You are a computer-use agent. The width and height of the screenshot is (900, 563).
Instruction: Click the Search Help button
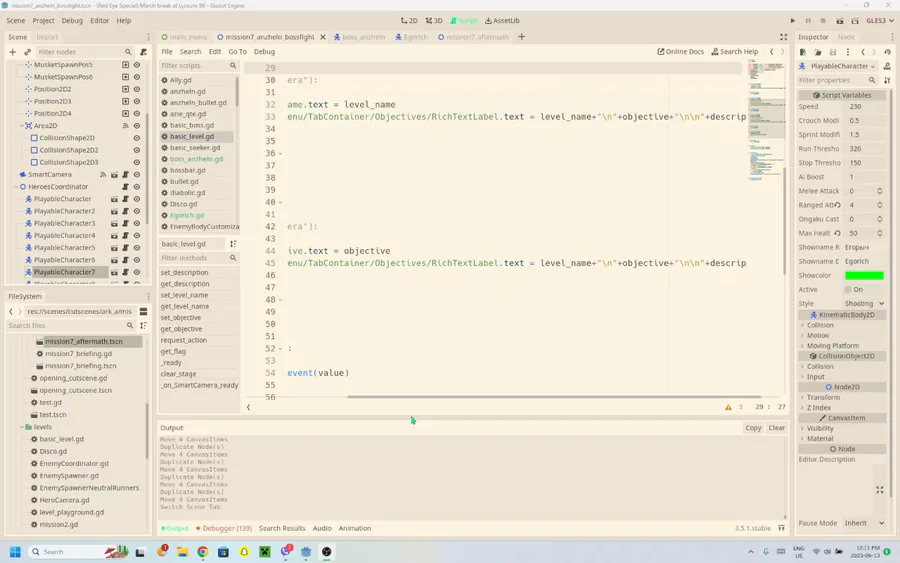click(x=735, y=52)
